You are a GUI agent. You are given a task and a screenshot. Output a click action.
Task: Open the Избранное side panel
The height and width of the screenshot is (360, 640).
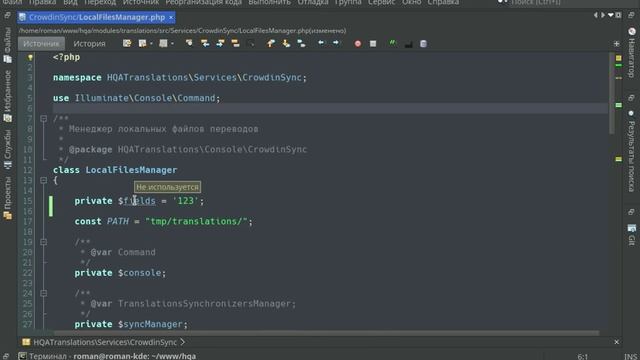pos(7,96)
